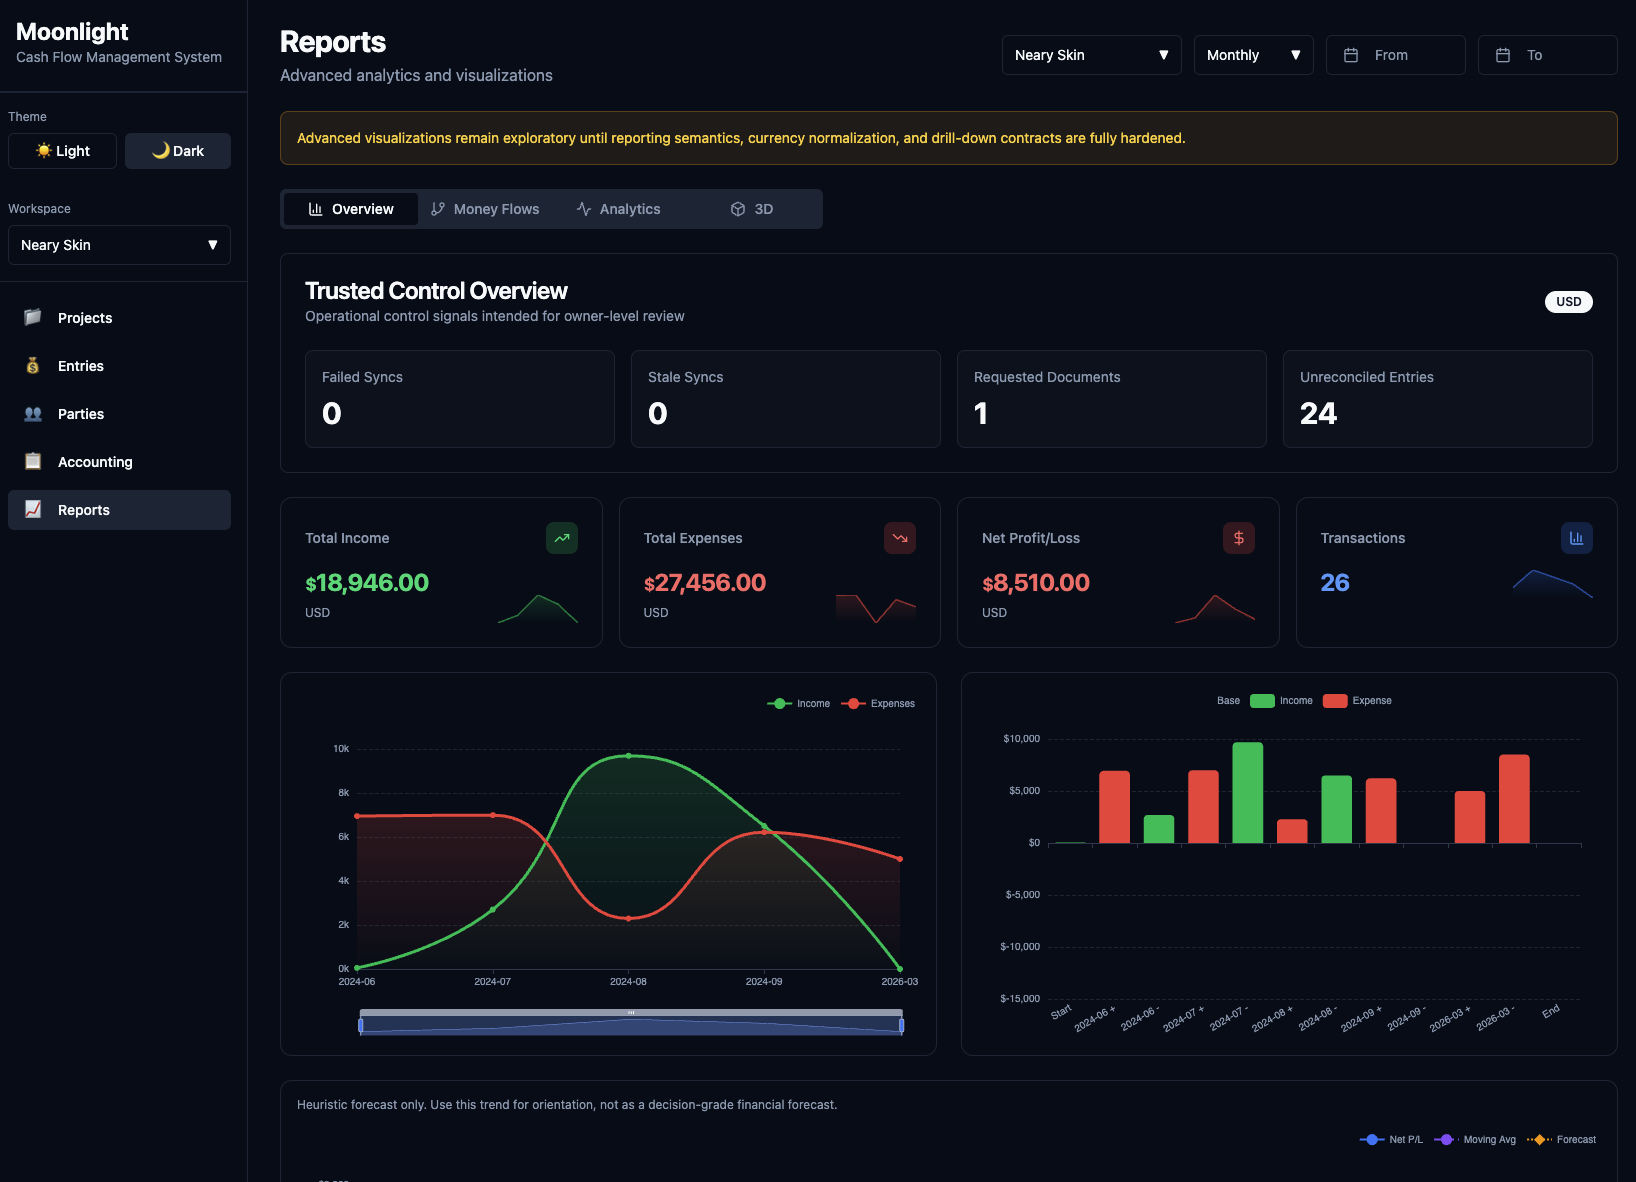Viewport: 1636px width, 1182px height.
Task: Click the bar chart icon on Overview tab
Action: pos(316,209)
